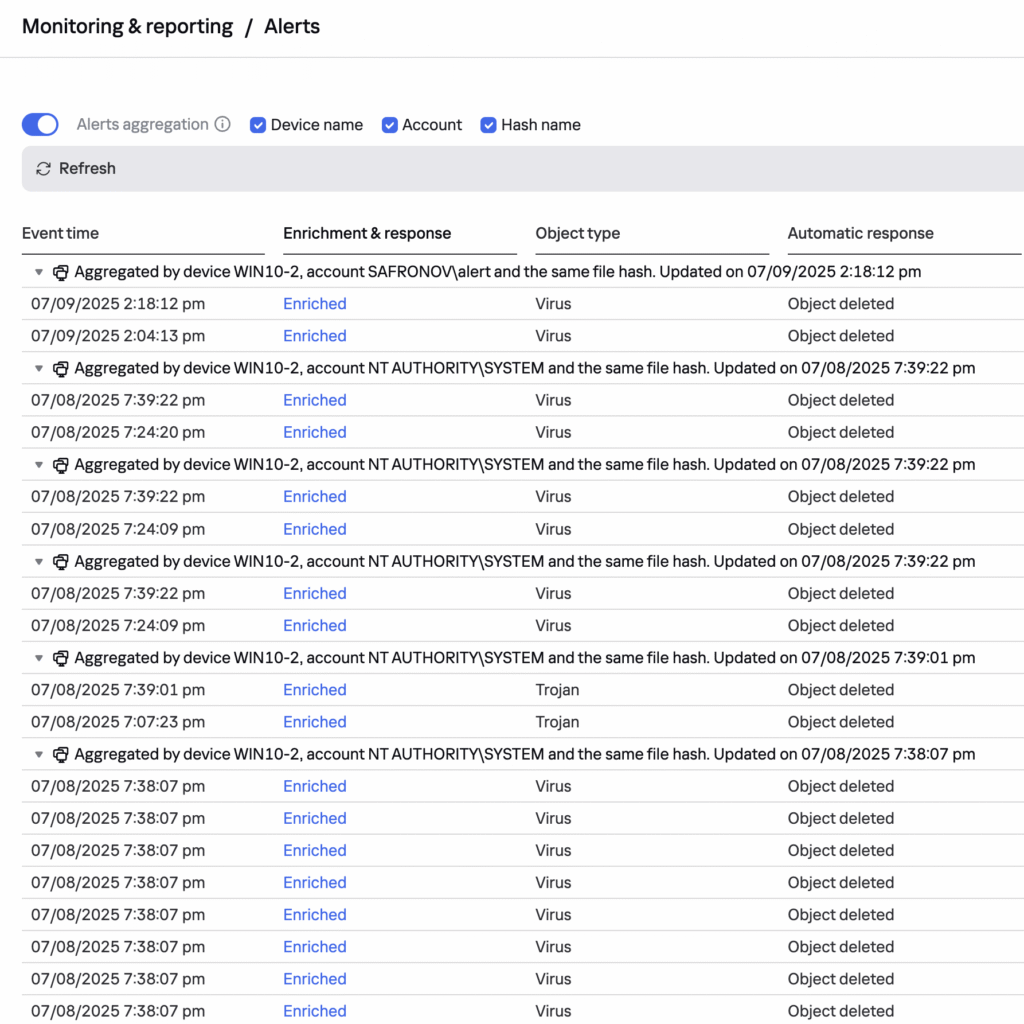1024x1024 pixels.
Task: Open the Enriched link for 07/09/2025 2:04:13 pm
Action: (x=314, y=336)
